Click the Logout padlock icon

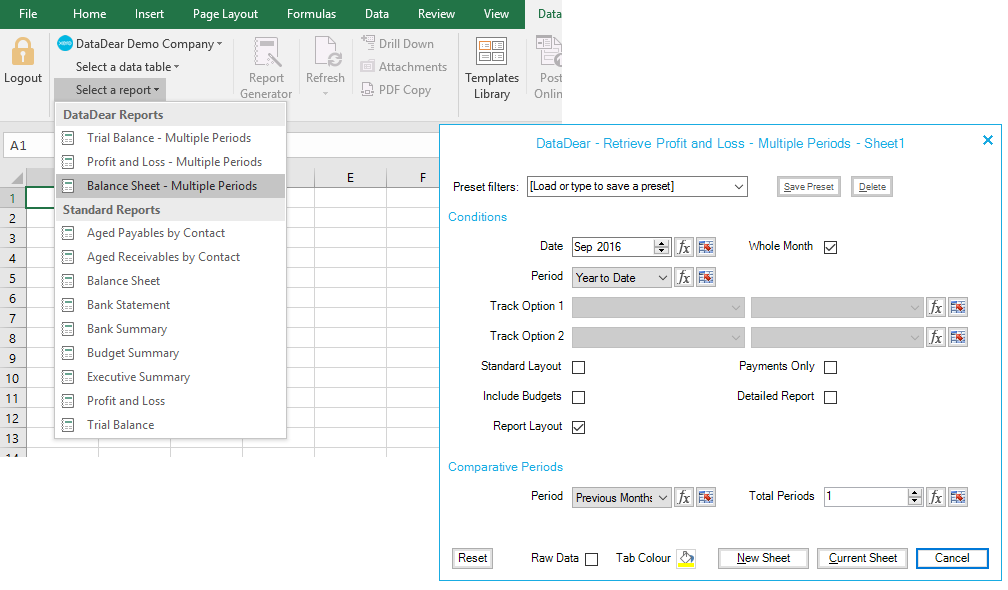pyautogui.click(x=22, y=52)
